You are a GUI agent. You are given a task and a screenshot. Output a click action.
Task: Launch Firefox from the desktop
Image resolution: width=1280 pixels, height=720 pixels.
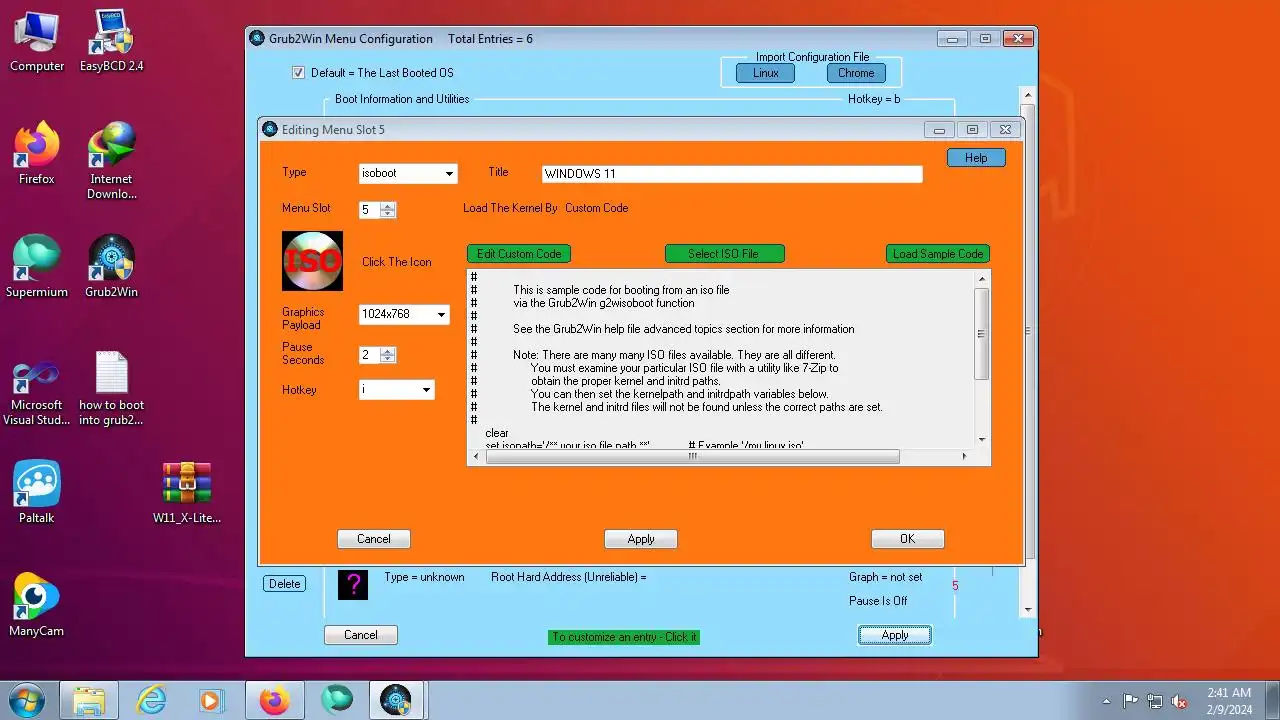pos(37,153)
